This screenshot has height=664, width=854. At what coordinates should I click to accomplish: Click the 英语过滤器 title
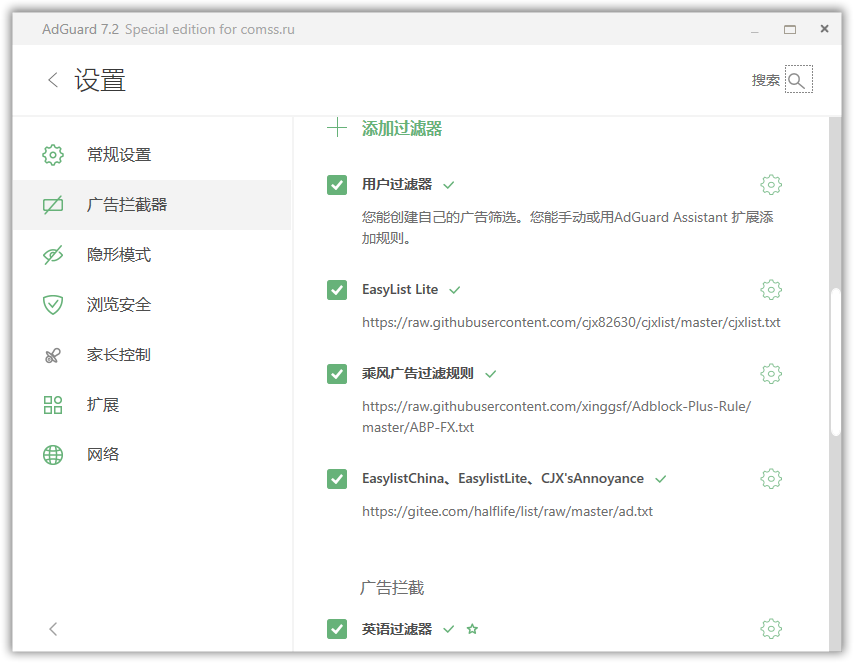click(397, 629)
